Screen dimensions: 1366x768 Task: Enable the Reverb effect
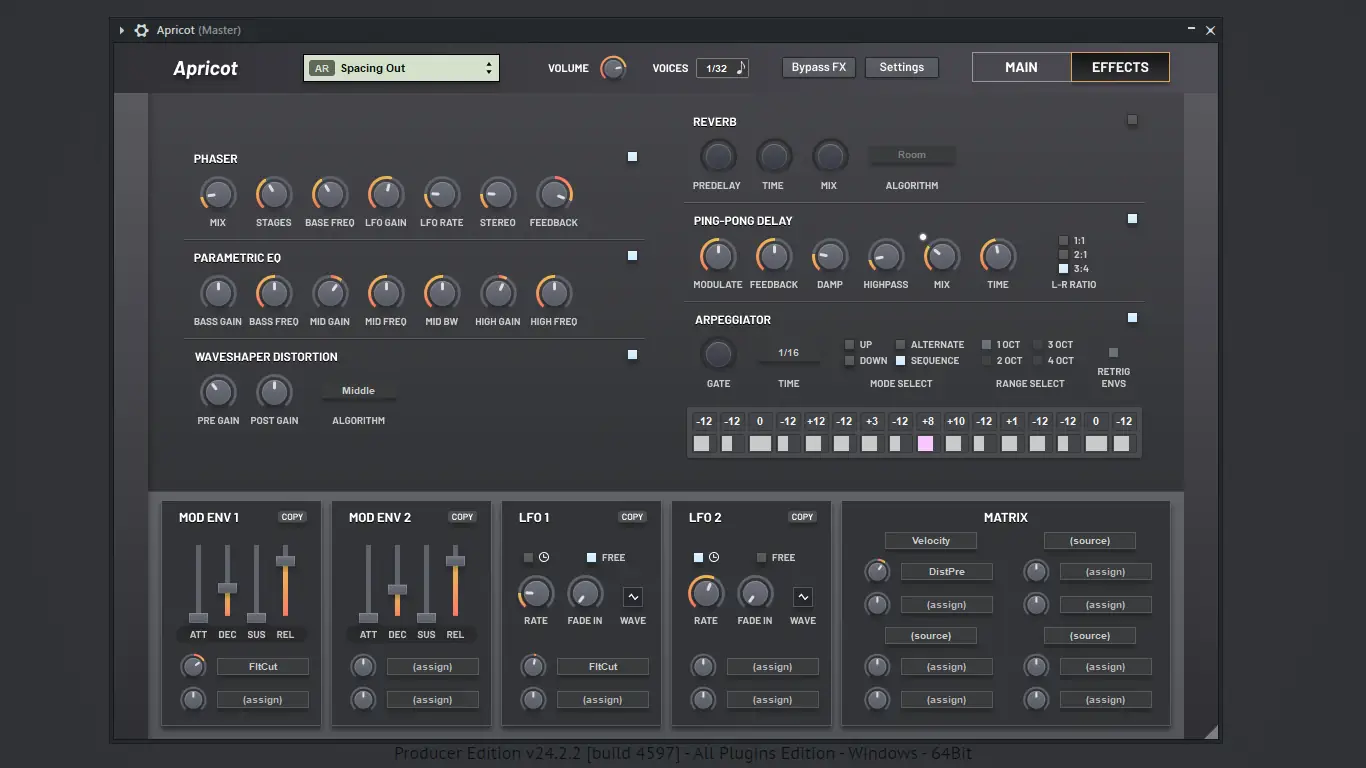(1132, 120)
